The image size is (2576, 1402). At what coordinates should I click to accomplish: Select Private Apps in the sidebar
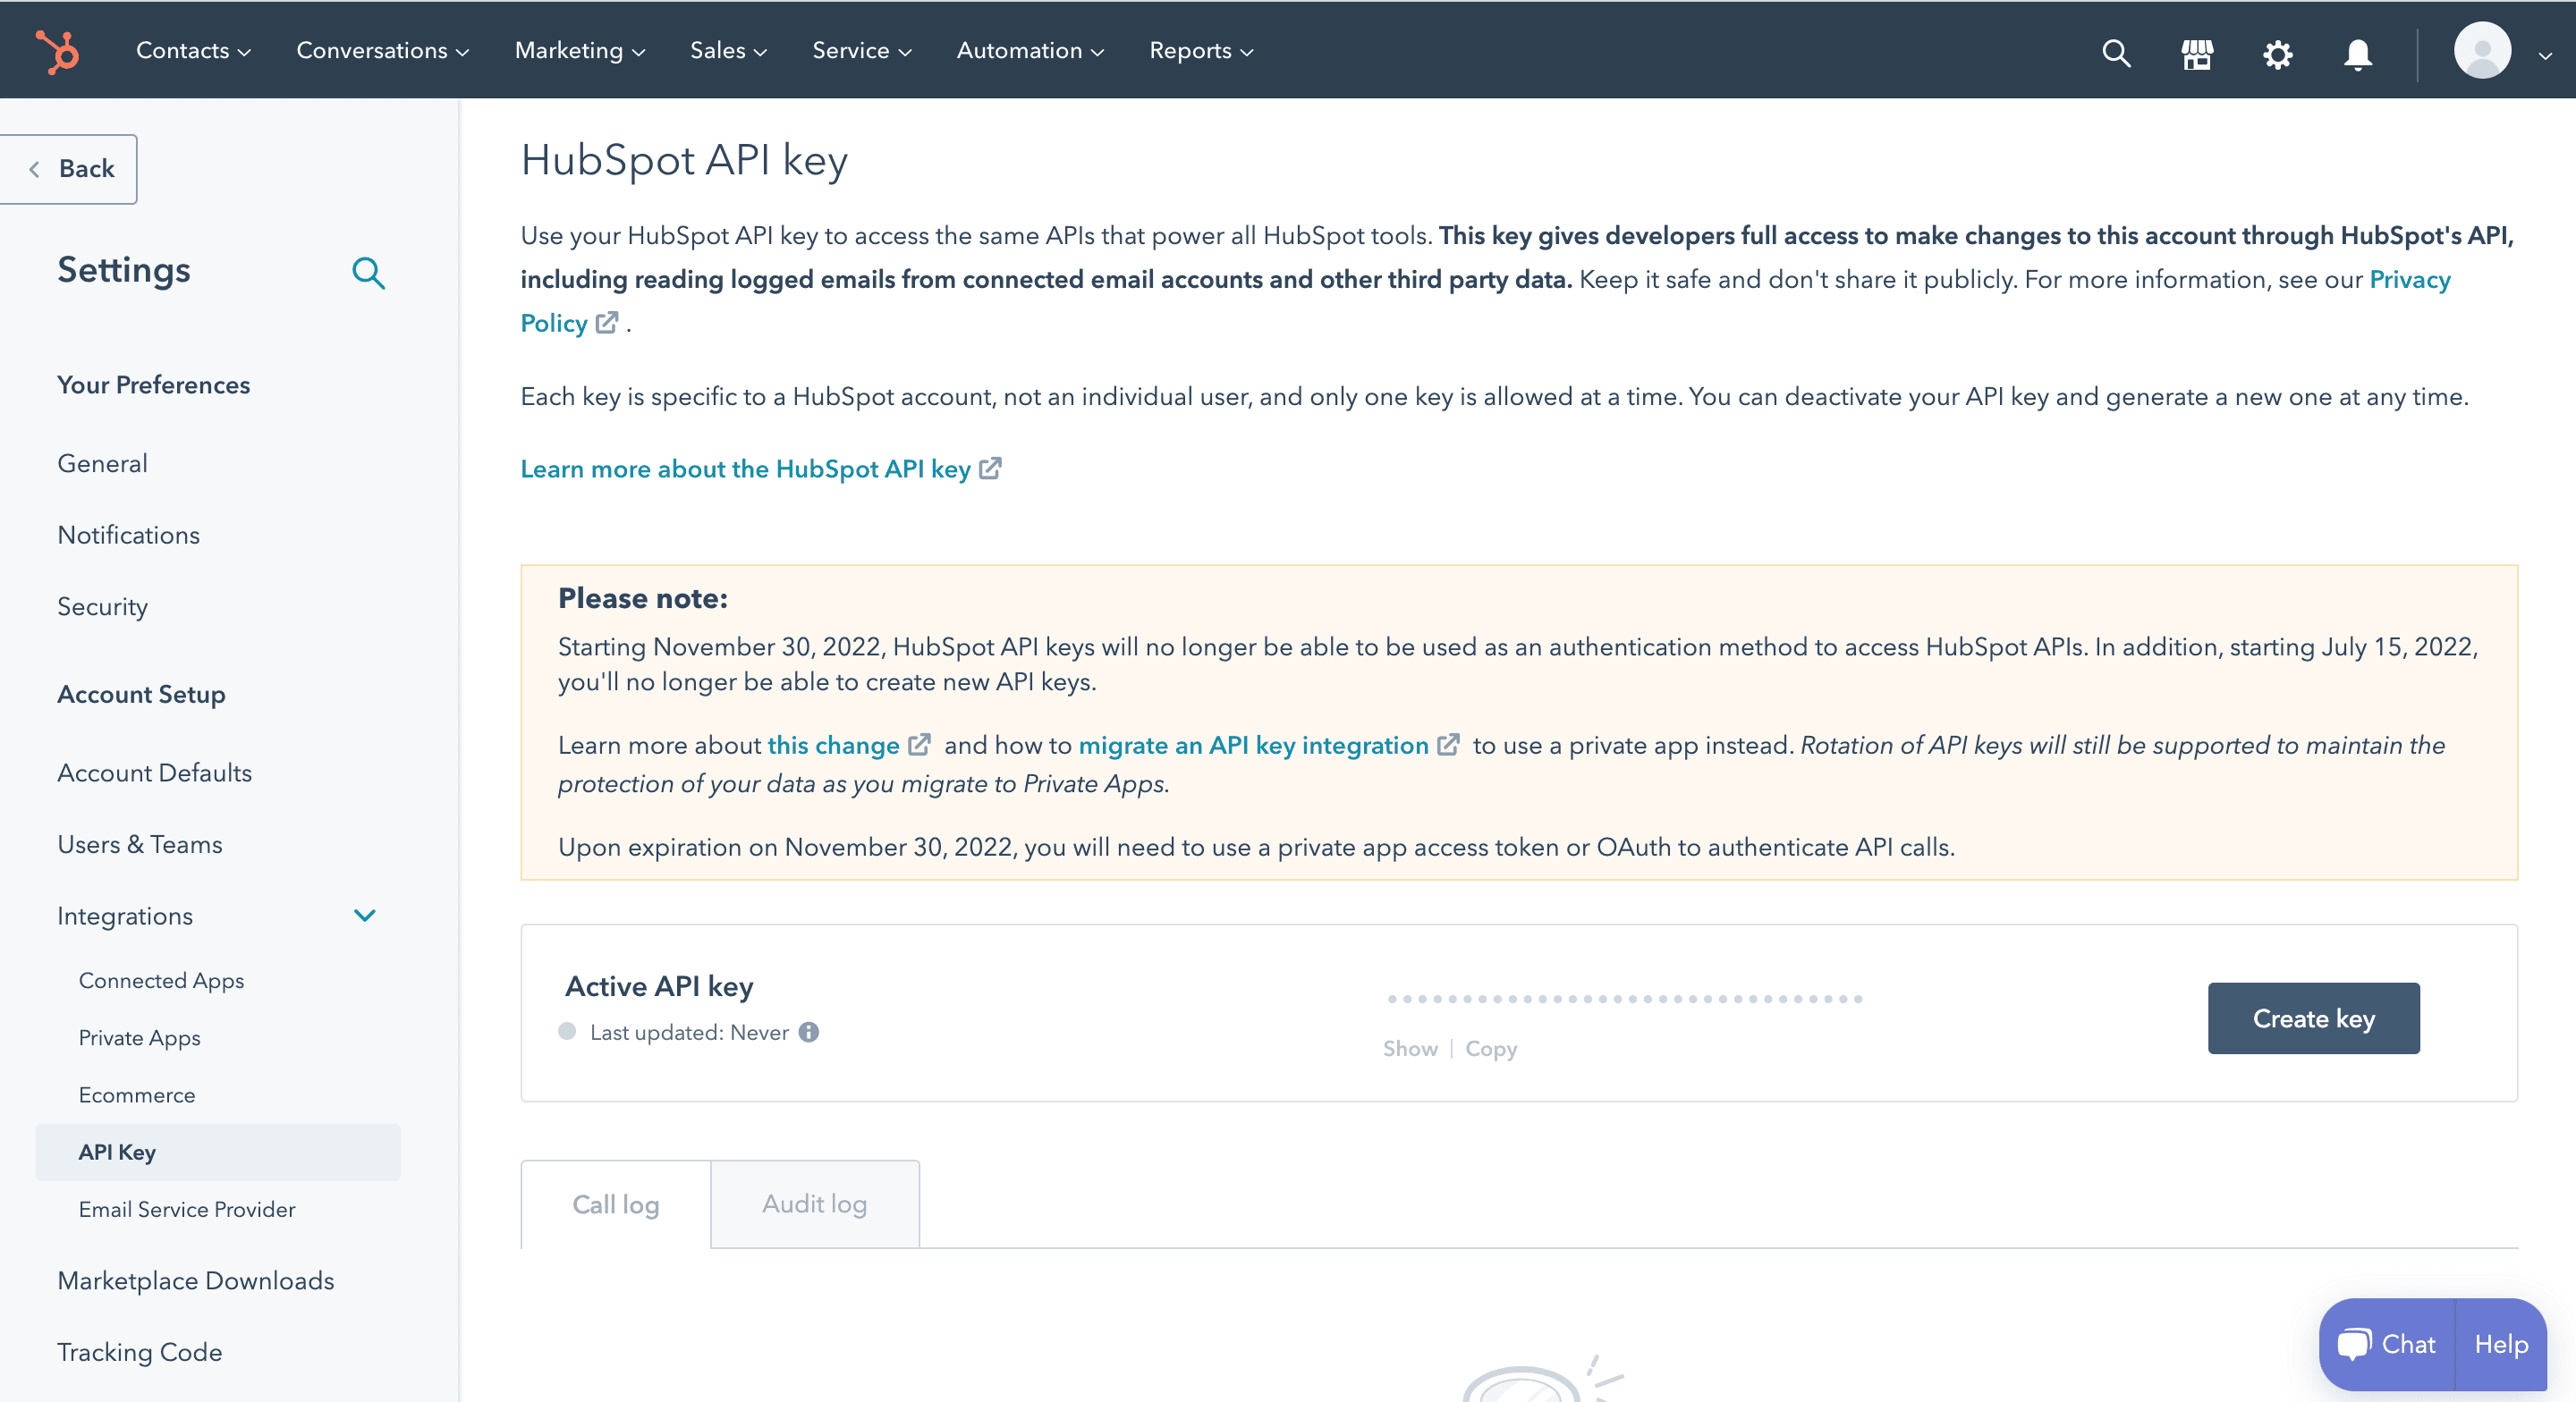click(x=139, y=1038)
